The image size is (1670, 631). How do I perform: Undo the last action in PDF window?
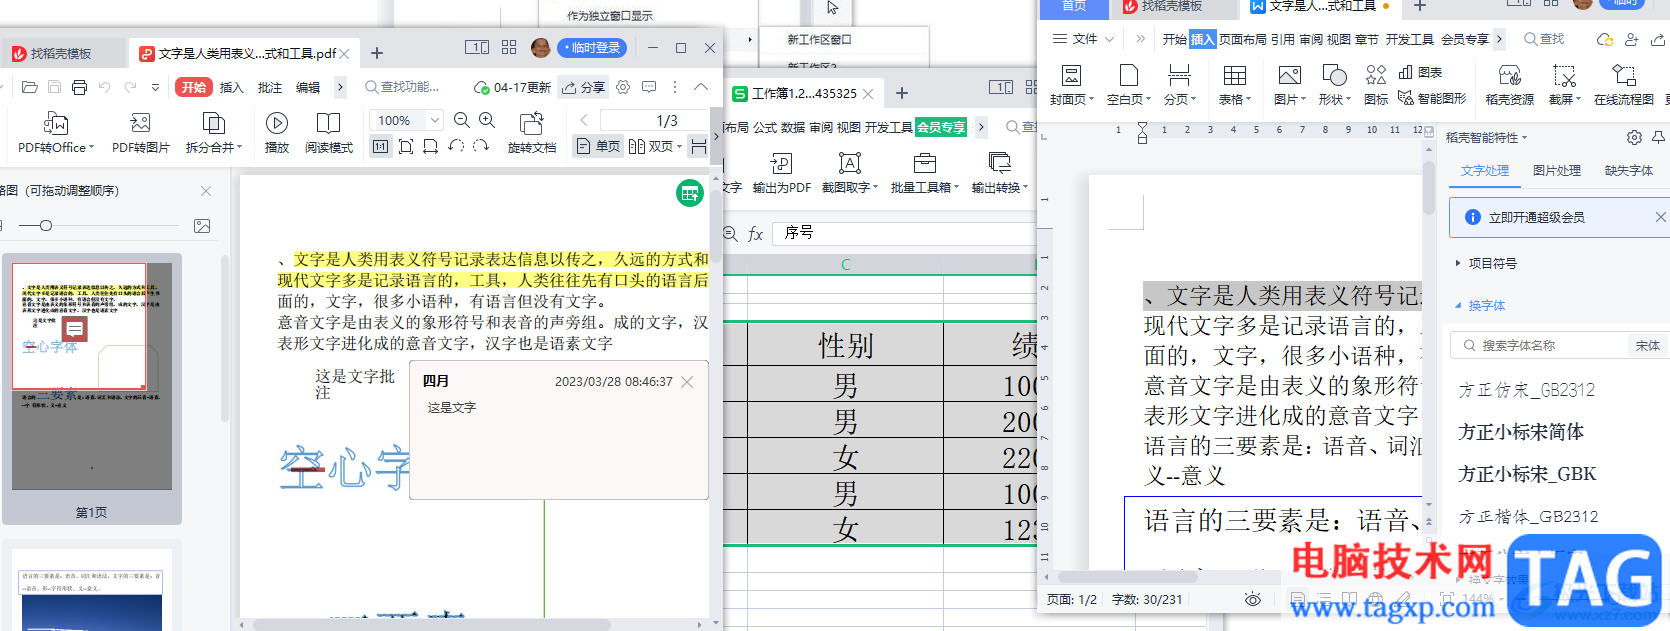(x=105, y=87)
